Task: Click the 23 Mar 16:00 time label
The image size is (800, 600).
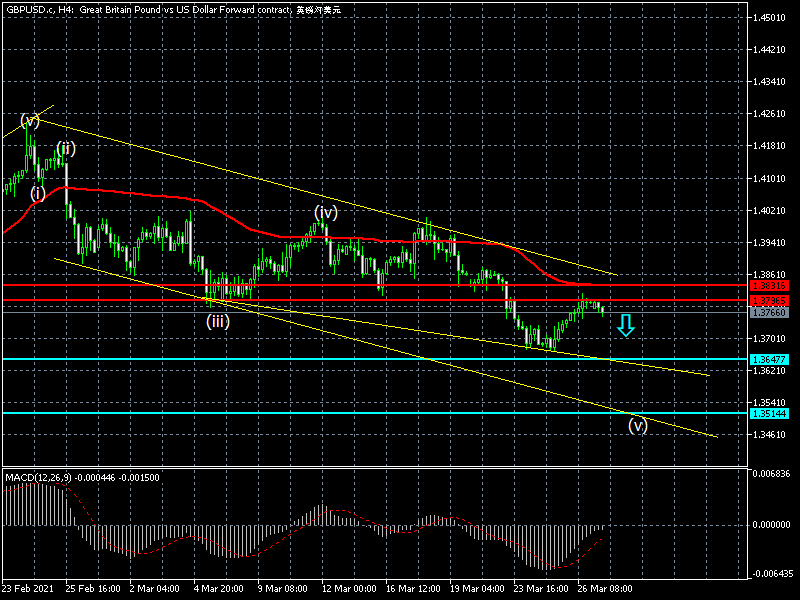Action: click(x=541, y=589)
